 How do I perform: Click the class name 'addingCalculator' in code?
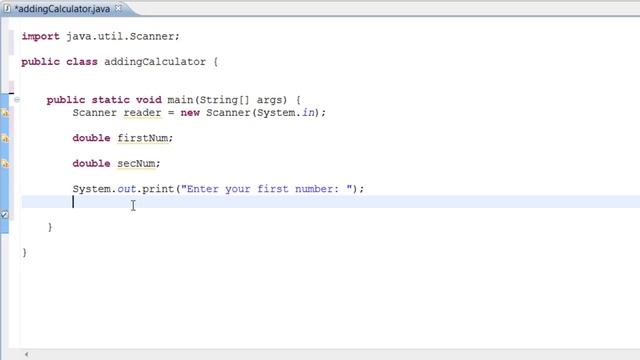click(155, 62)
